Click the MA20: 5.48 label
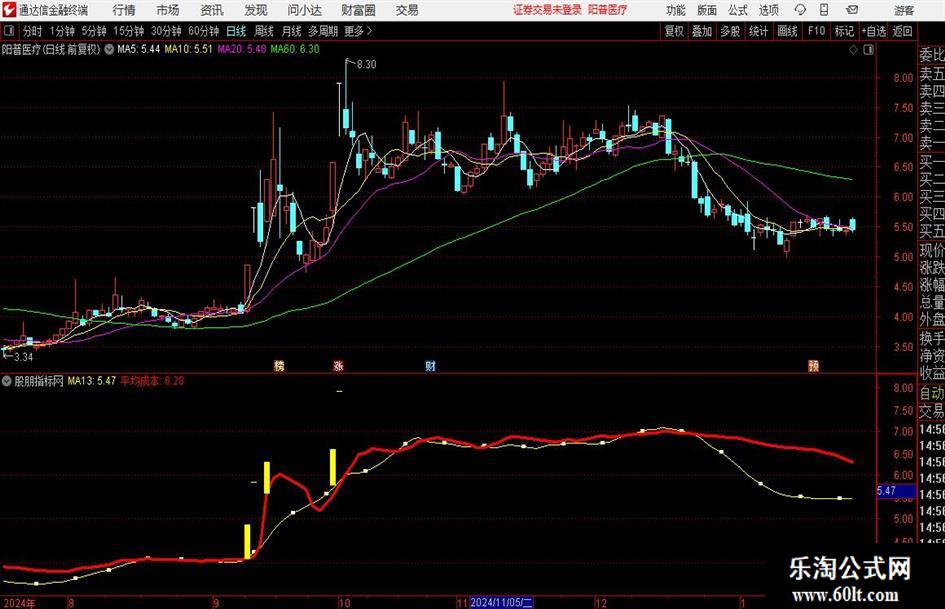This screenshot has width=945, height=609. point(242,49)
